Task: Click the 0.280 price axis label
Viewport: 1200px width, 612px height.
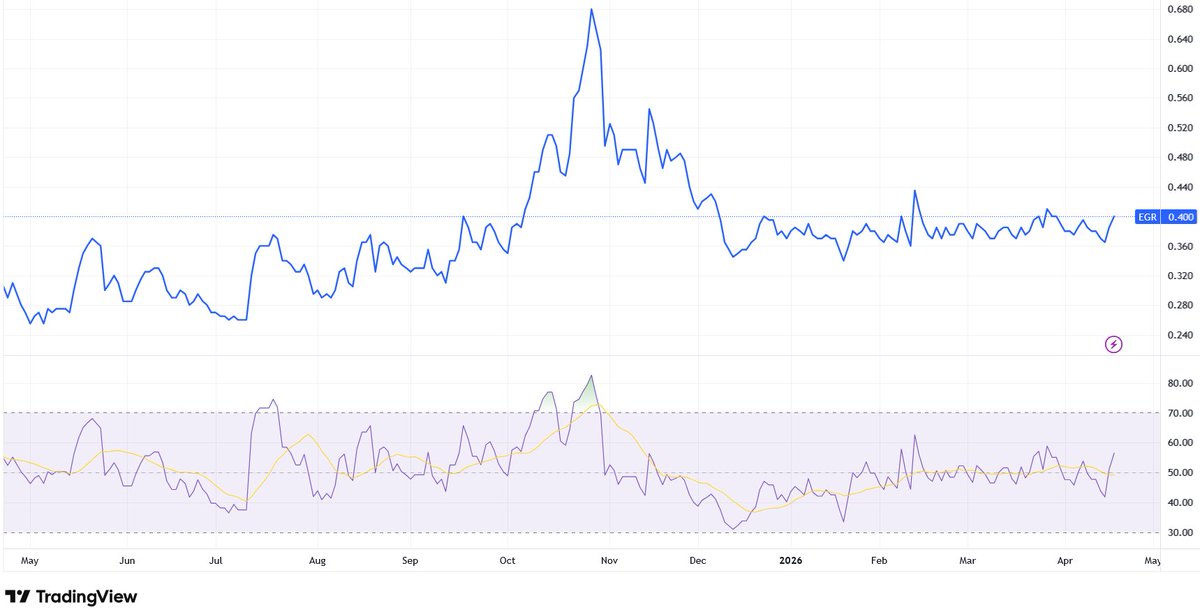Action: 1180,305
